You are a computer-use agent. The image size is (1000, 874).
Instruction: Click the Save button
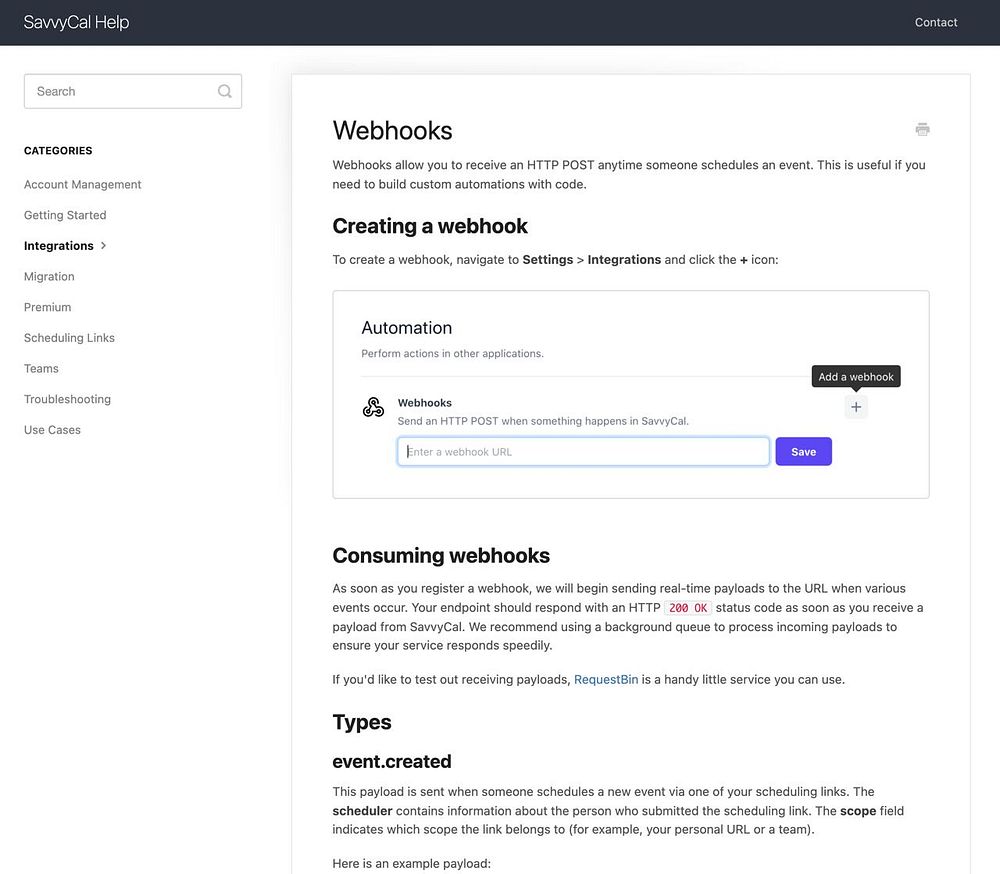pos(803,452)
